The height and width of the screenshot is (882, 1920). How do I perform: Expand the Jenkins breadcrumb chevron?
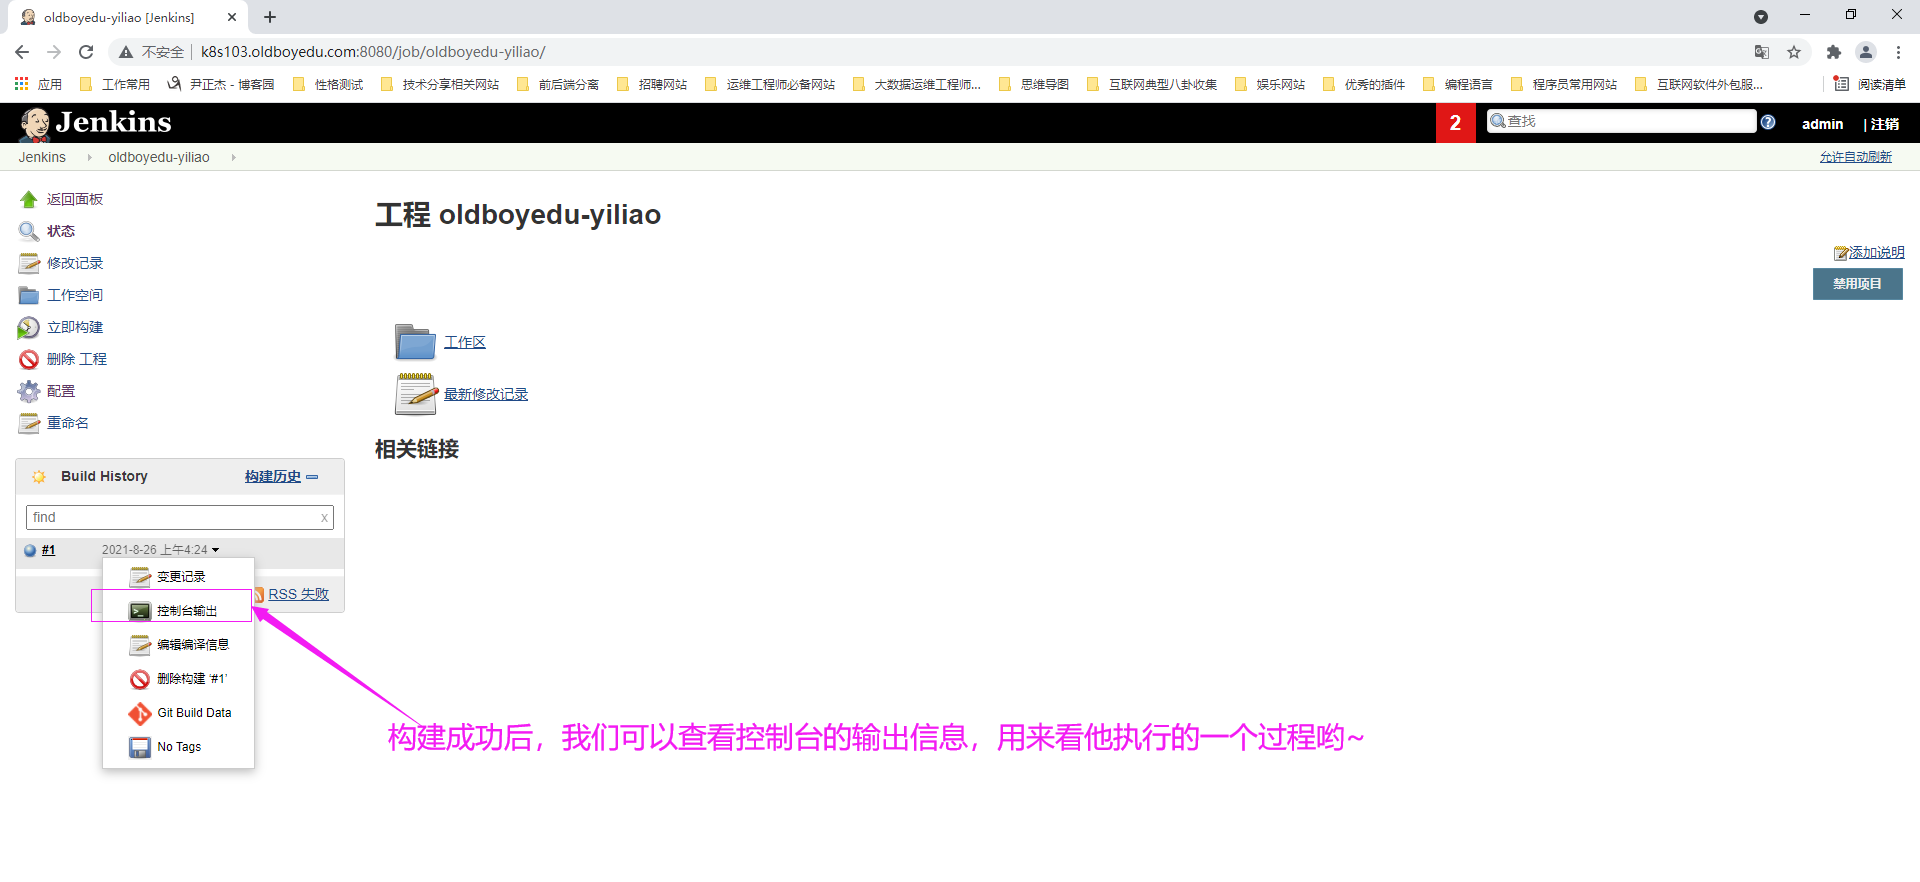(89, 158)
